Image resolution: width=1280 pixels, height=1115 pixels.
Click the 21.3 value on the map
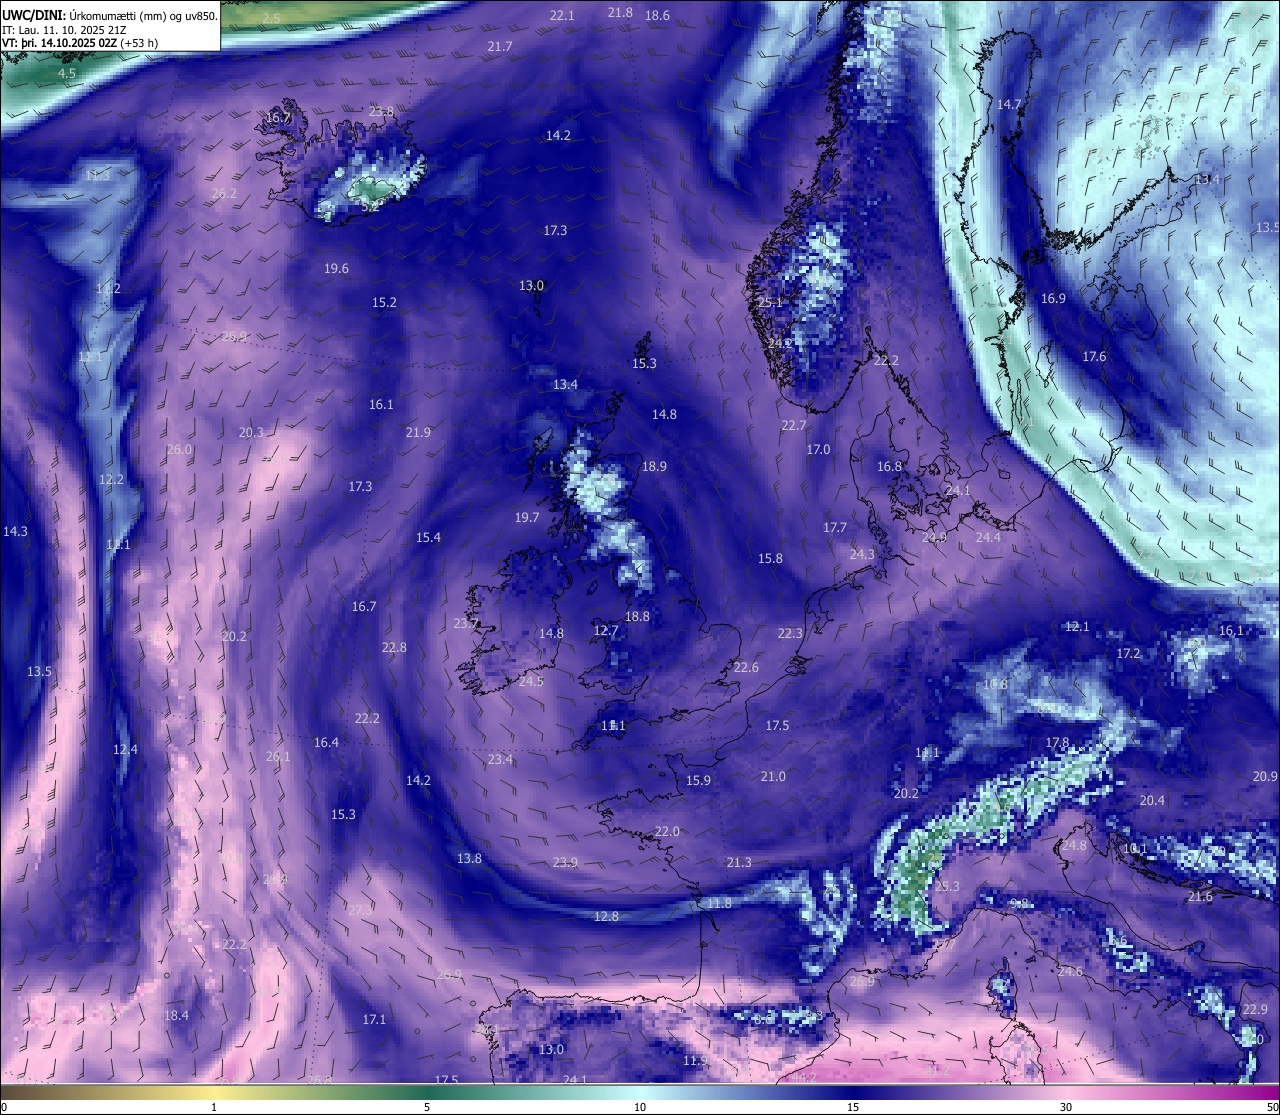(739, 862)
